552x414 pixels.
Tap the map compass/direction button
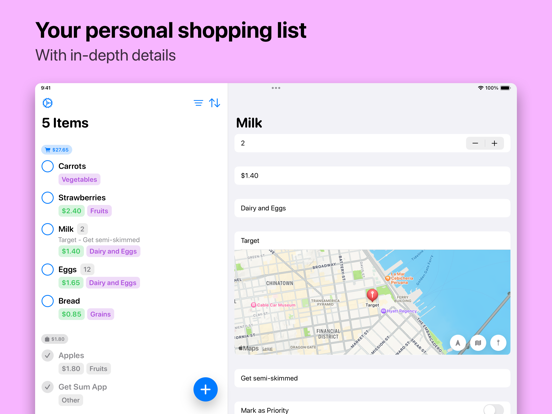[x=498, y=343]
